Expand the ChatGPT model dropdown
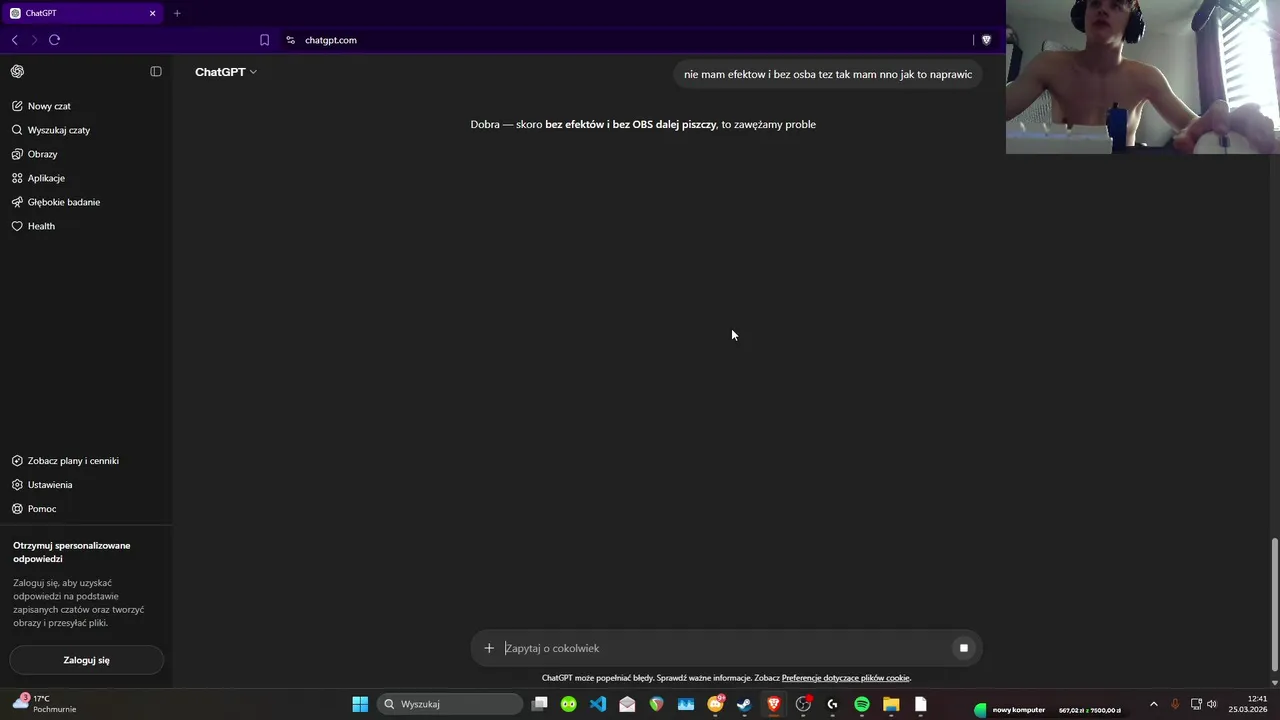 pyautogui.click(x=226, y=72)
